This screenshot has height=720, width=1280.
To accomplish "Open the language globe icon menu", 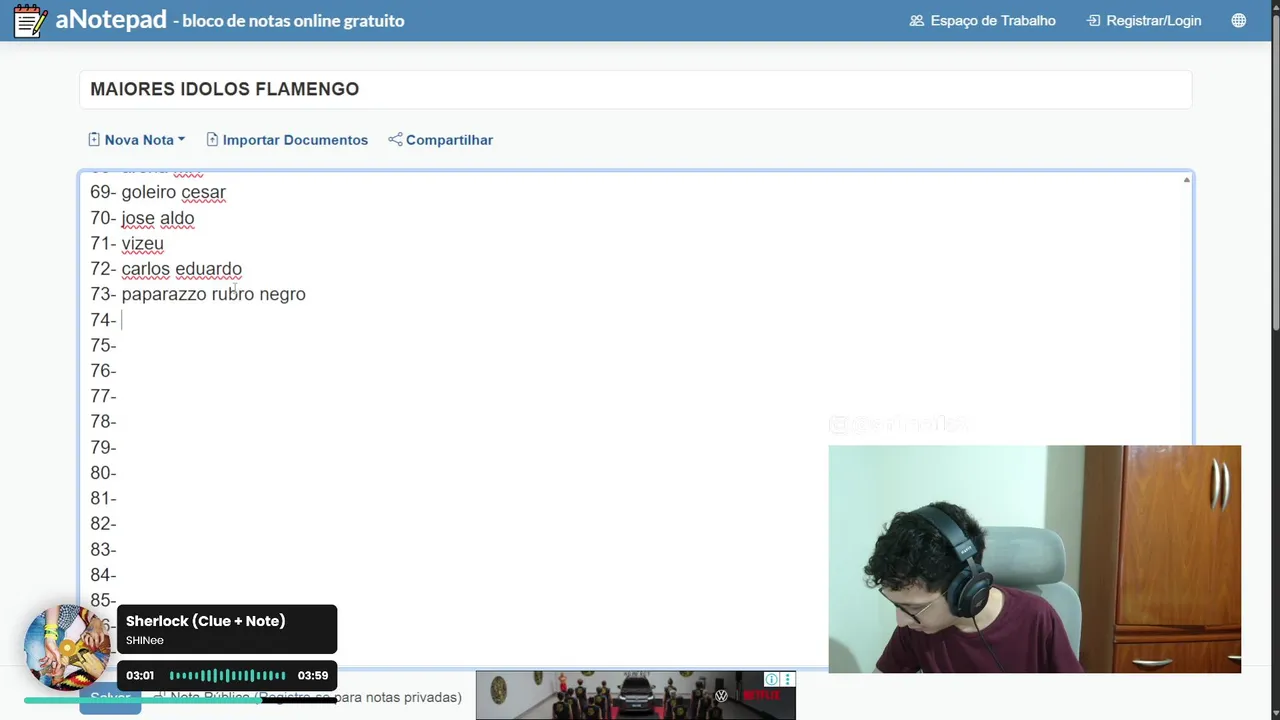I will click(x=1239, y=20).
